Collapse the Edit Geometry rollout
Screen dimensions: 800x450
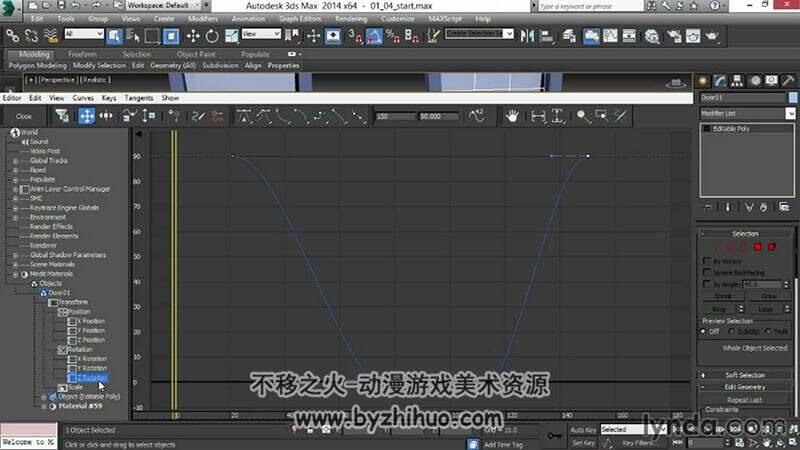tap(745, 387)
